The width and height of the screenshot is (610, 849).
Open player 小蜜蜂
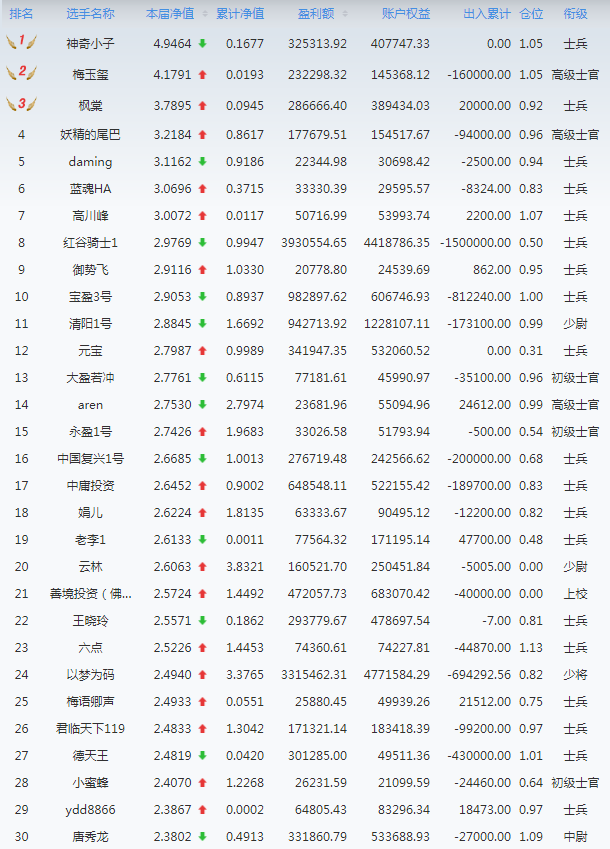[90, 782]
